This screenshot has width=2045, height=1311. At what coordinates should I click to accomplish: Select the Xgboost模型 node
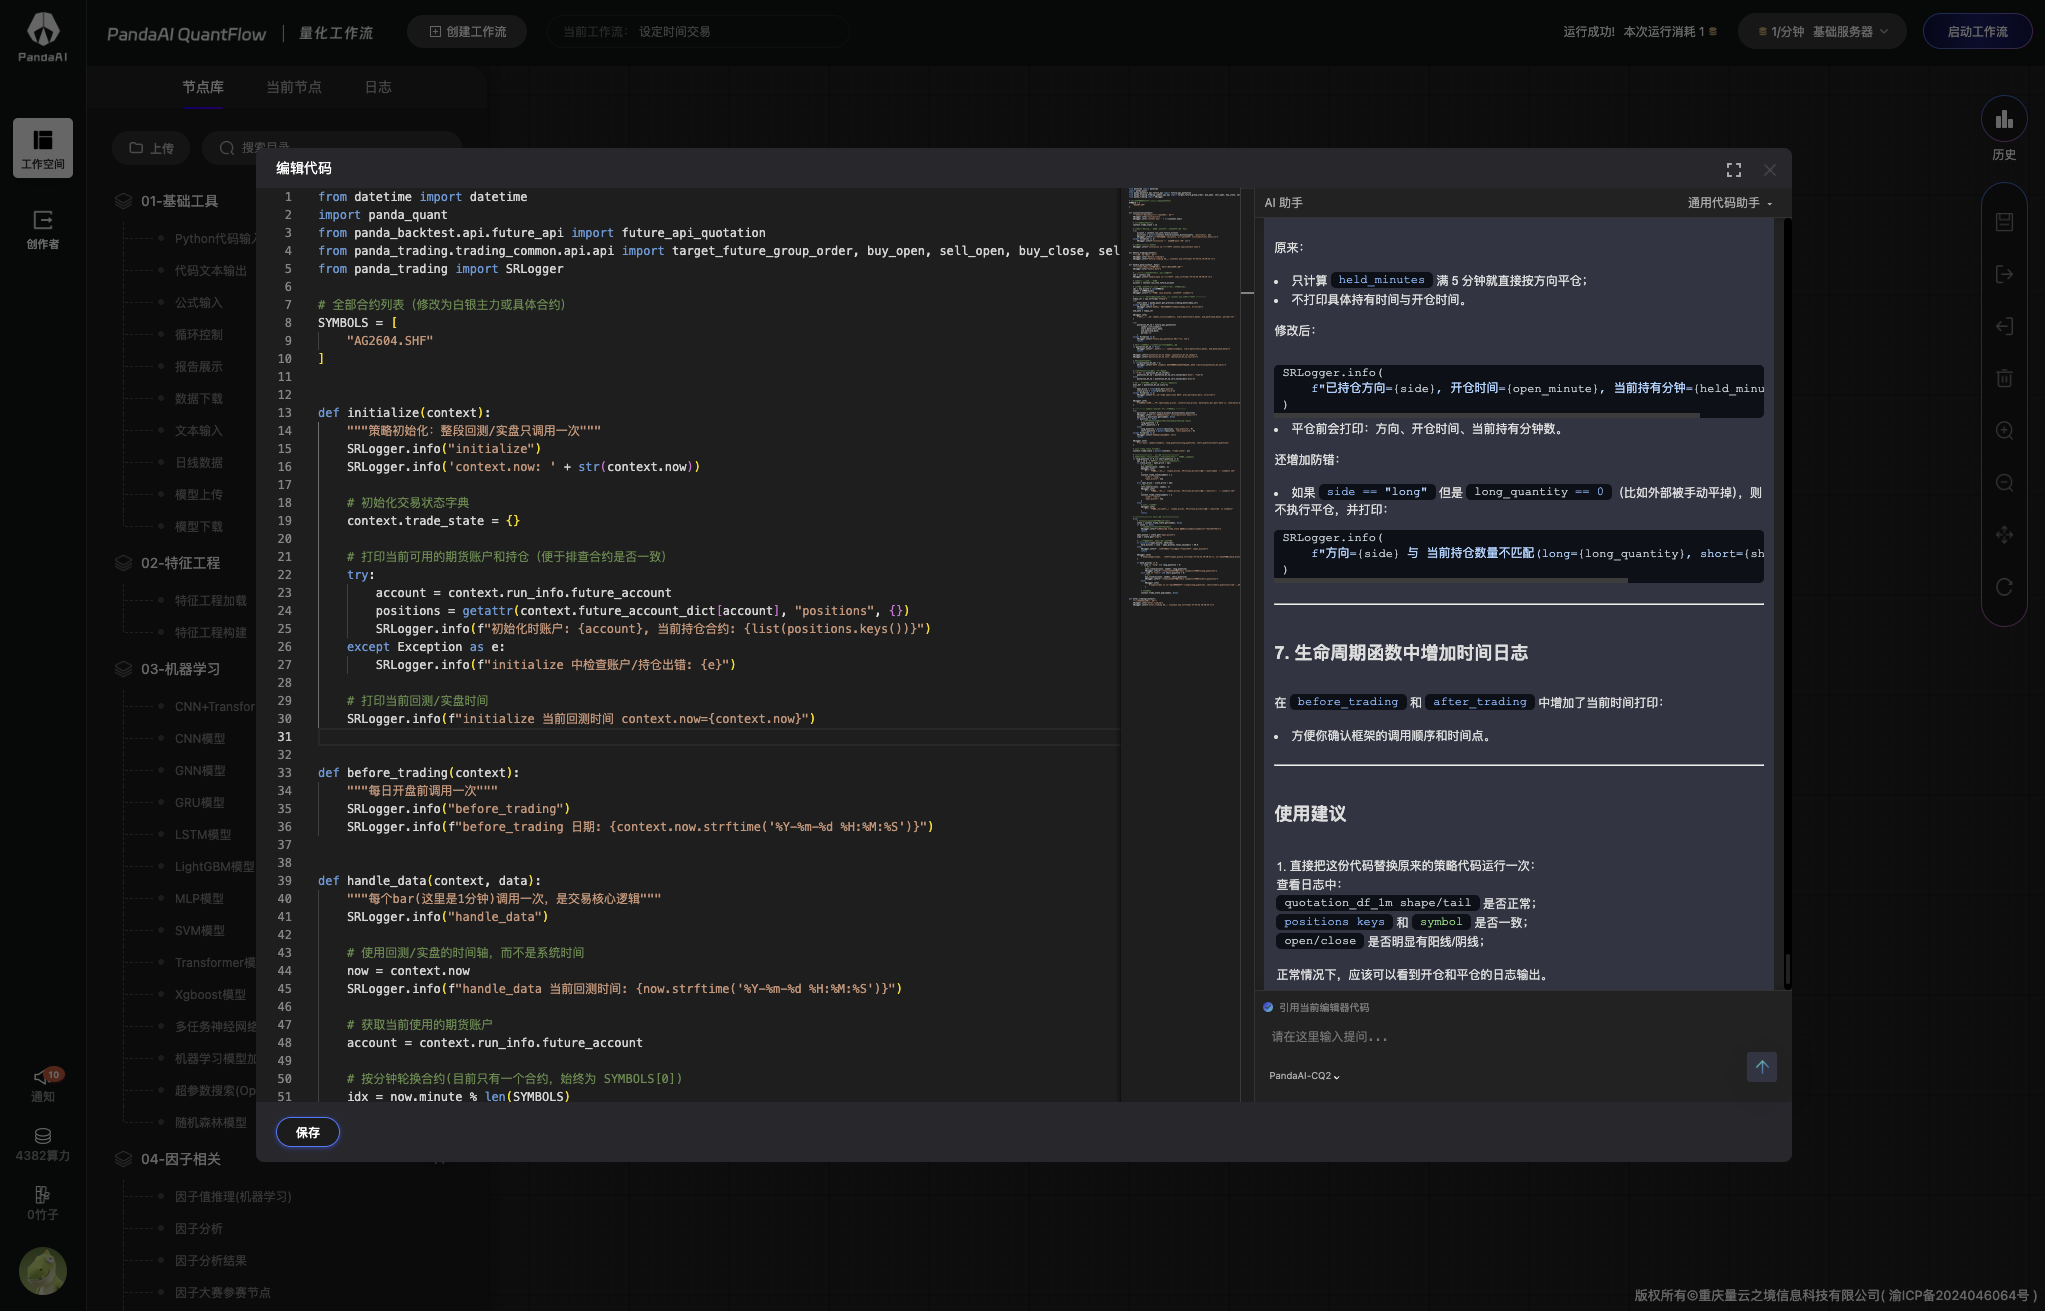[x=210, y=995]
